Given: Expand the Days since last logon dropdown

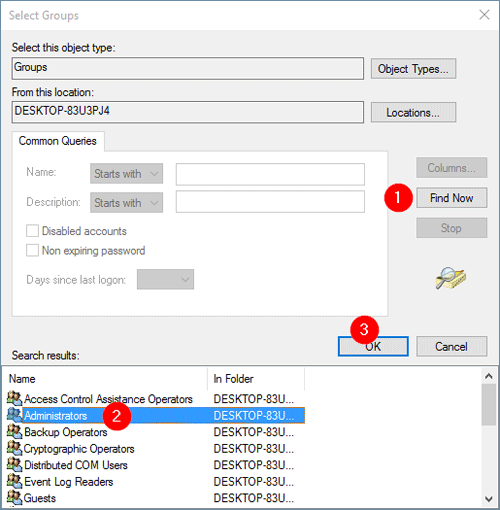Looking at the screenshot, I should coord(165,279).
